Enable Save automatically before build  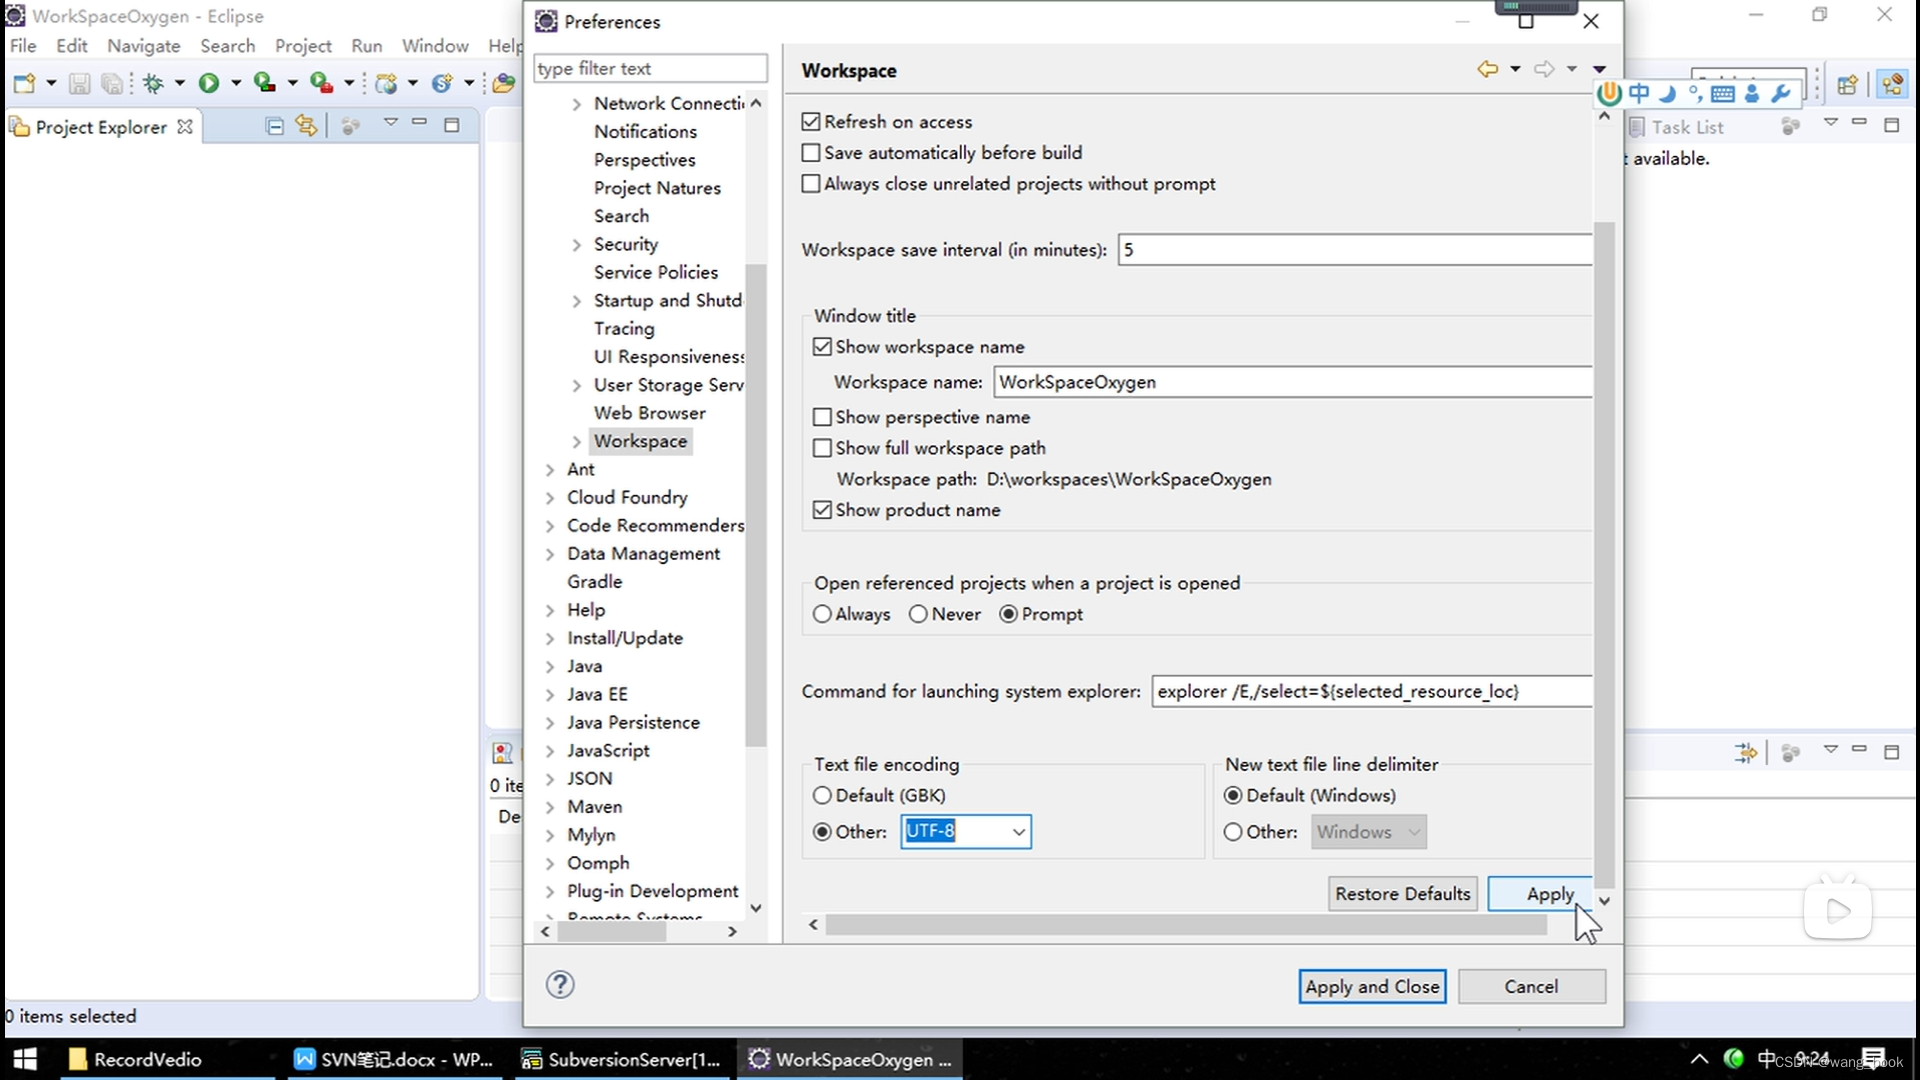pos(811,152)
